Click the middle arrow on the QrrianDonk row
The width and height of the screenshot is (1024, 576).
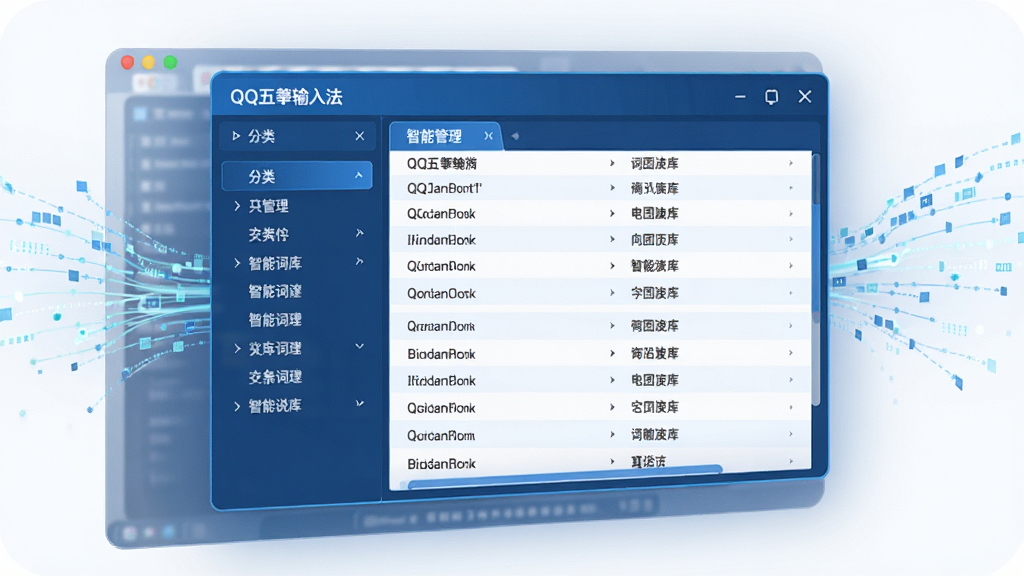(612, 325)
